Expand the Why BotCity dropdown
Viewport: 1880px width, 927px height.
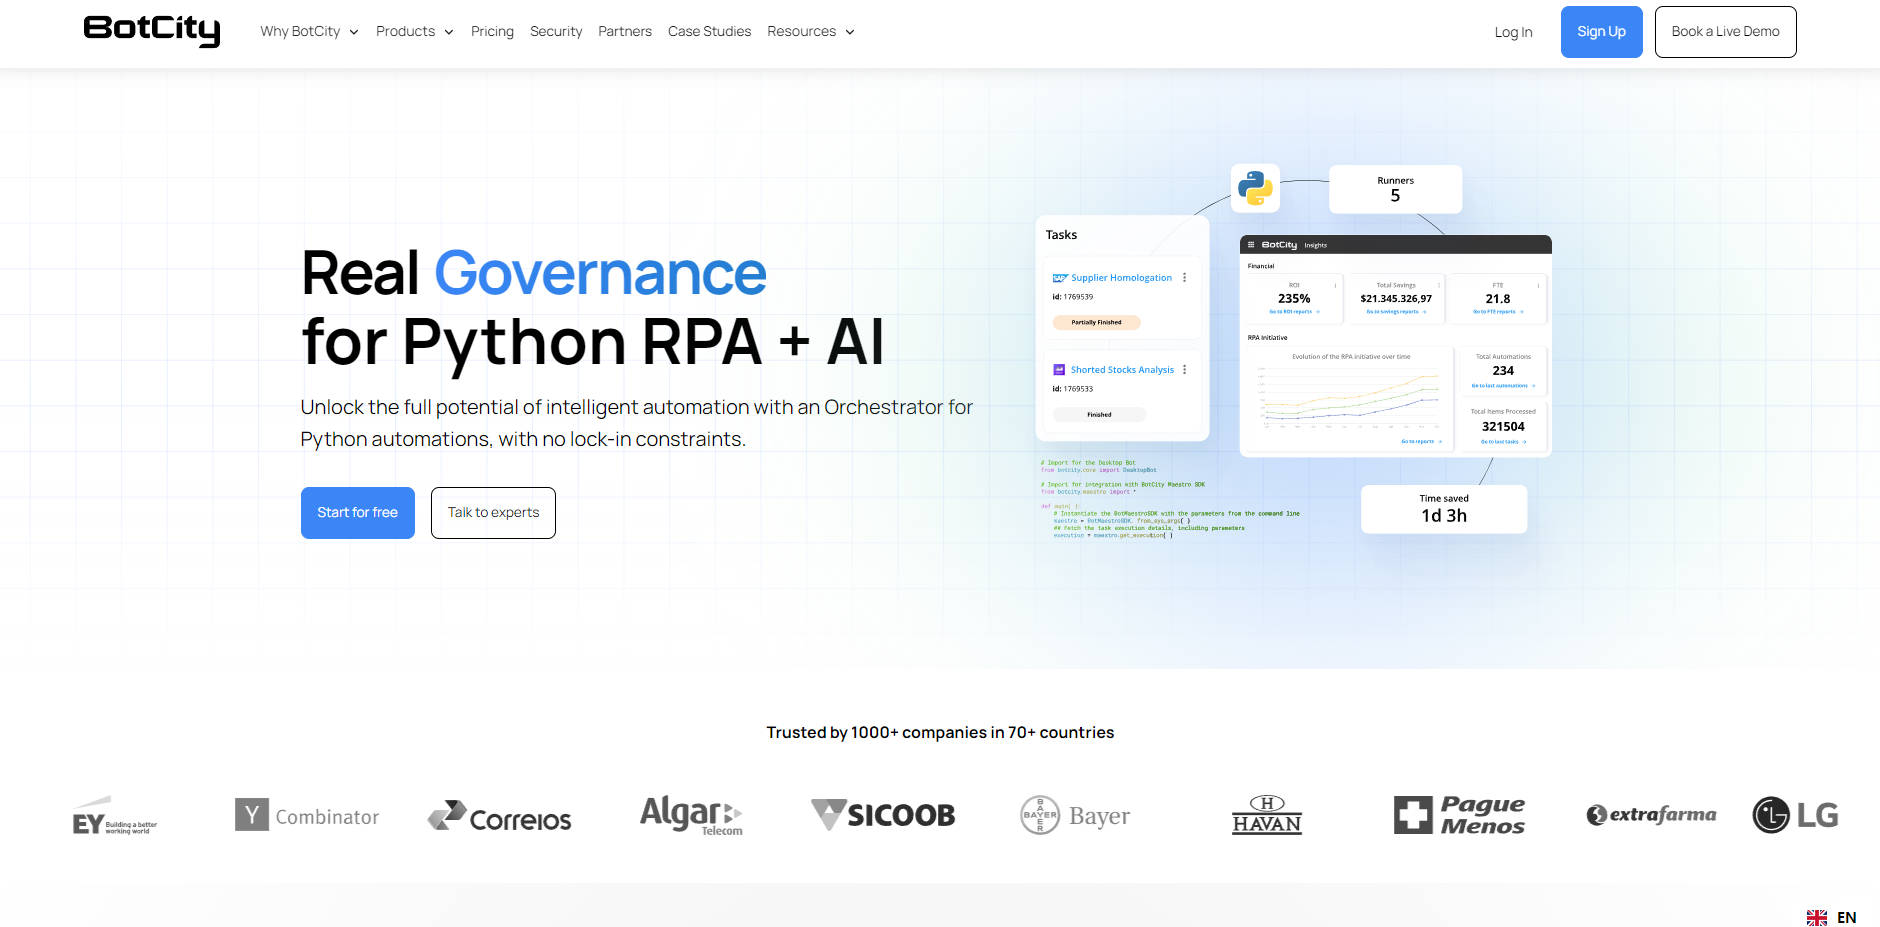pyautogui.click(x=309, y=32)
